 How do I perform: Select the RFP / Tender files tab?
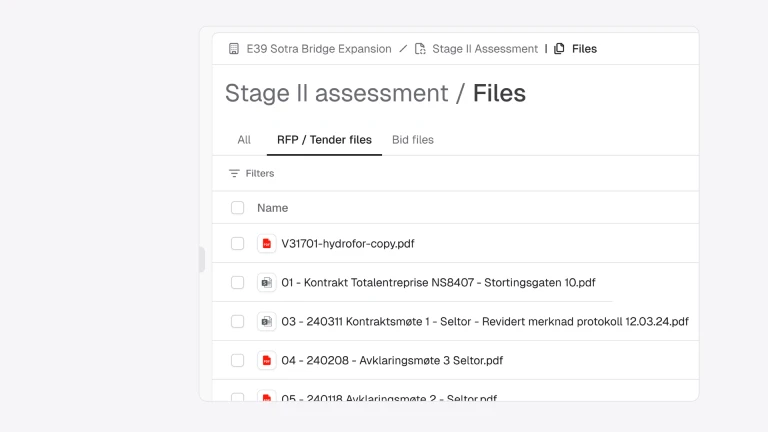[x=324, y=140]
